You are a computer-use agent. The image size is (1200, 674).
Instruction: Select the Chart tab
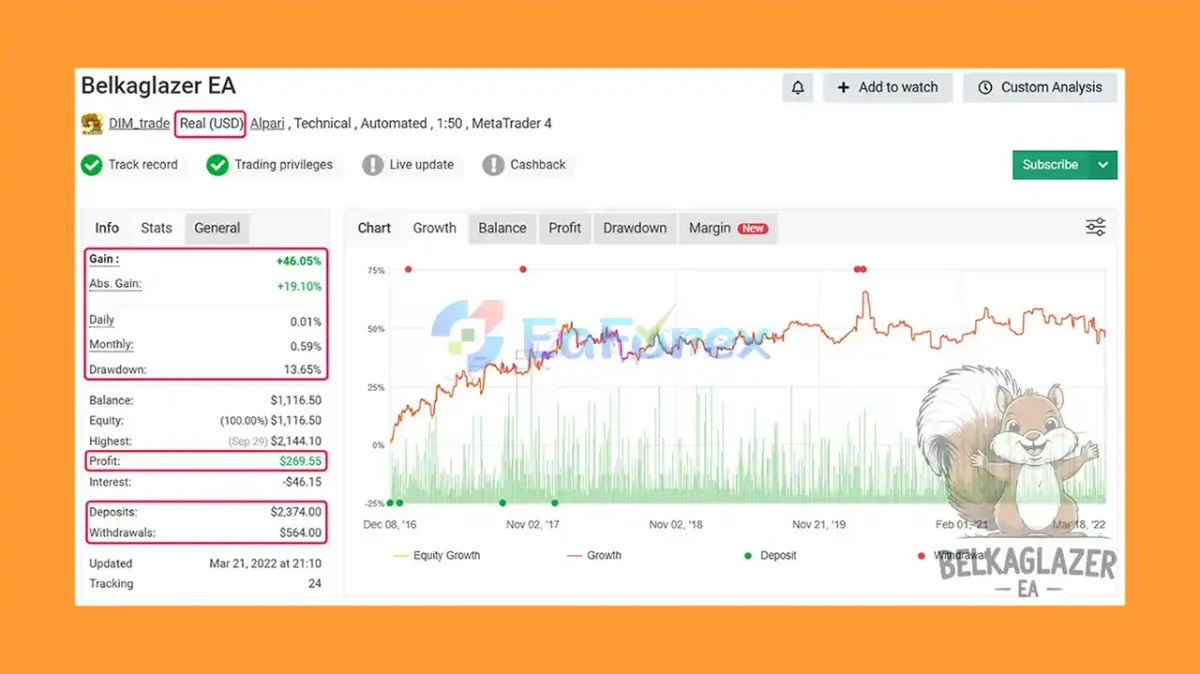pos(374,228)
